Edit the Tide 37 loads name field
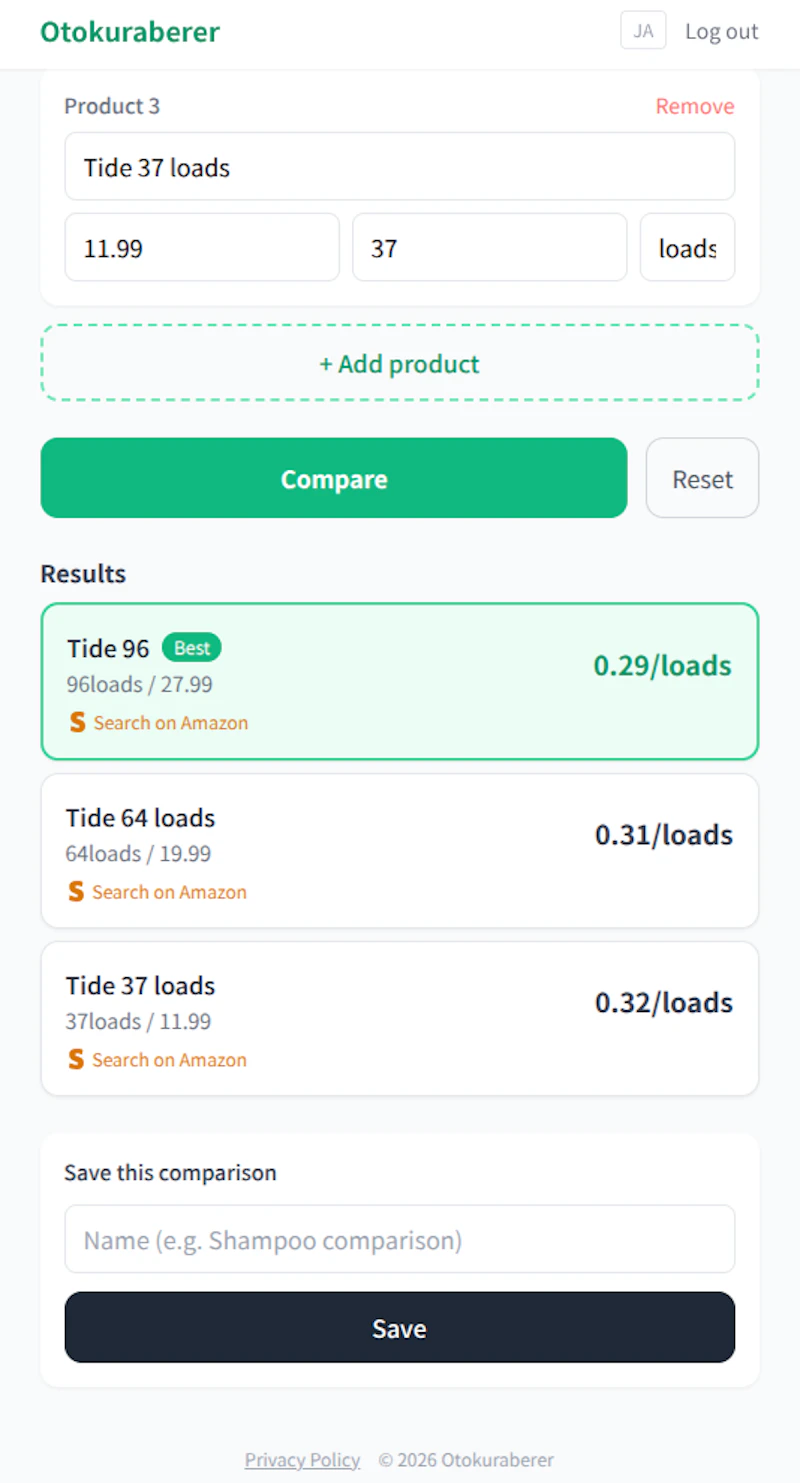 click(x=400, y=167)
